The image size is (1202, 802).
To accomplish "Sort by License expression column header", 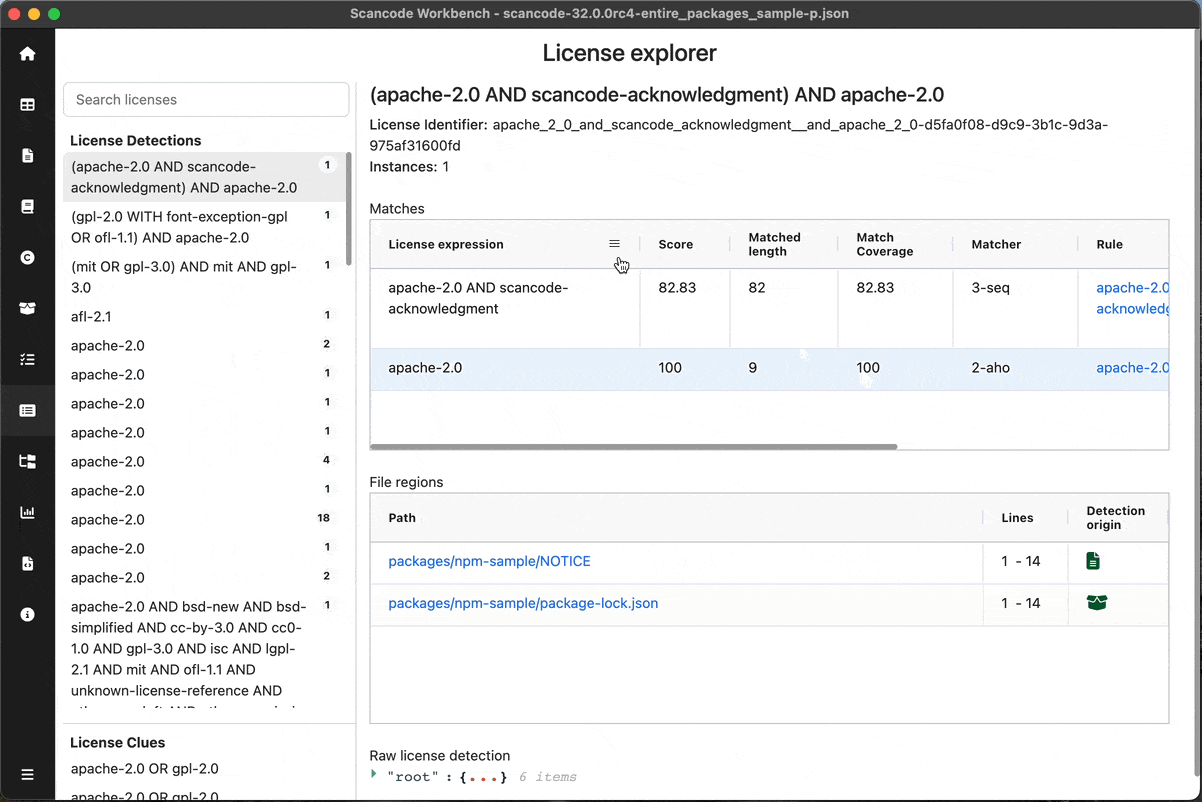I will pyautogui.click(x=446, y=244).
